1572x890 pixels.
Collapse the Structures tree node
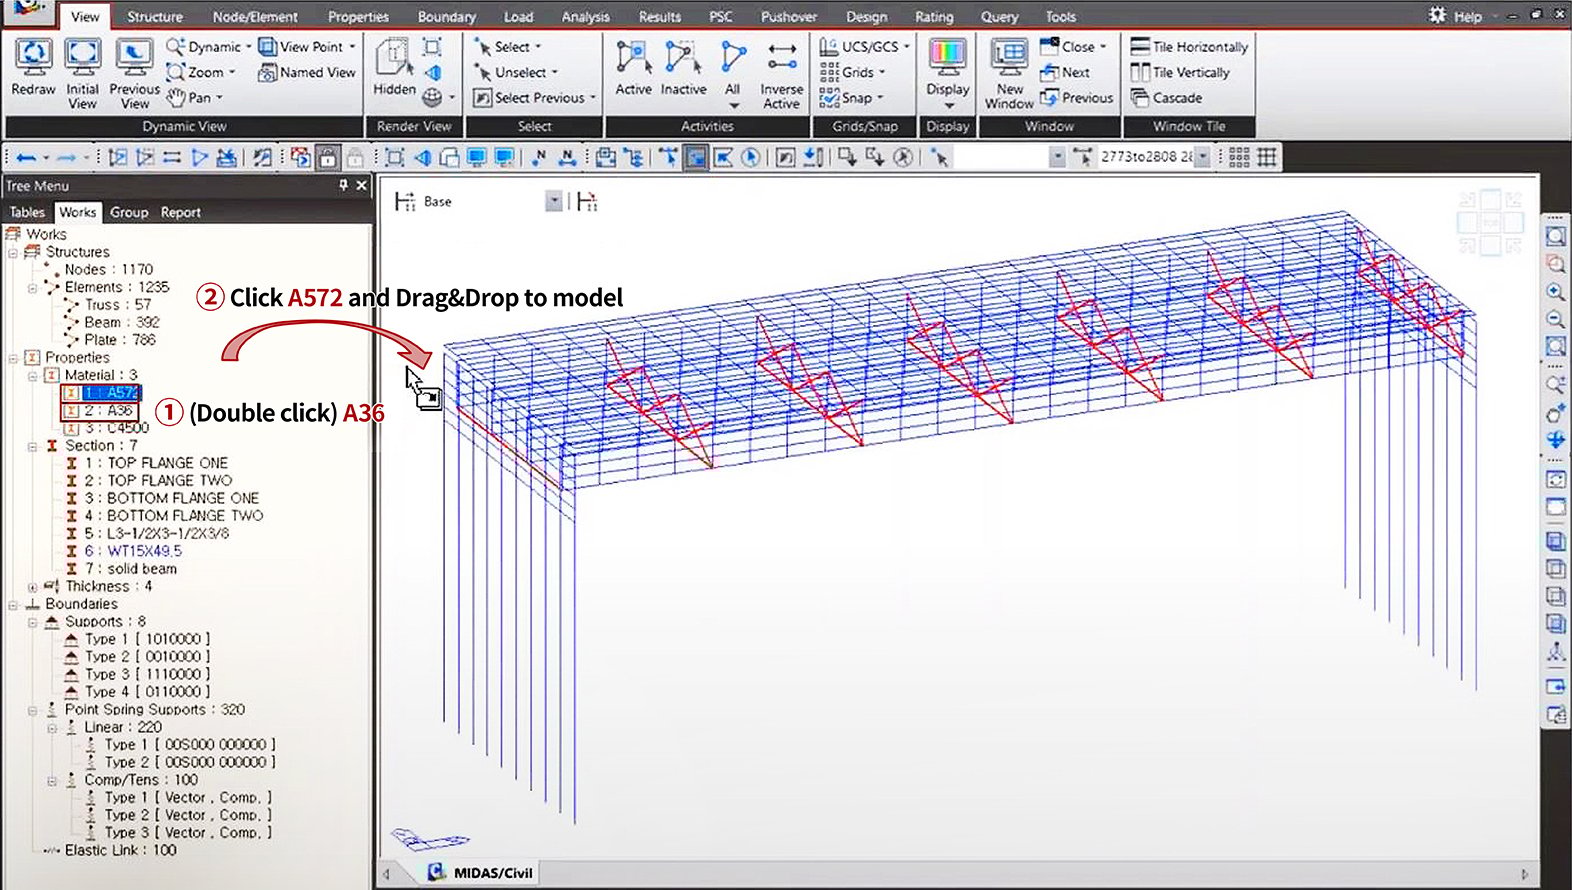[13, 252]
